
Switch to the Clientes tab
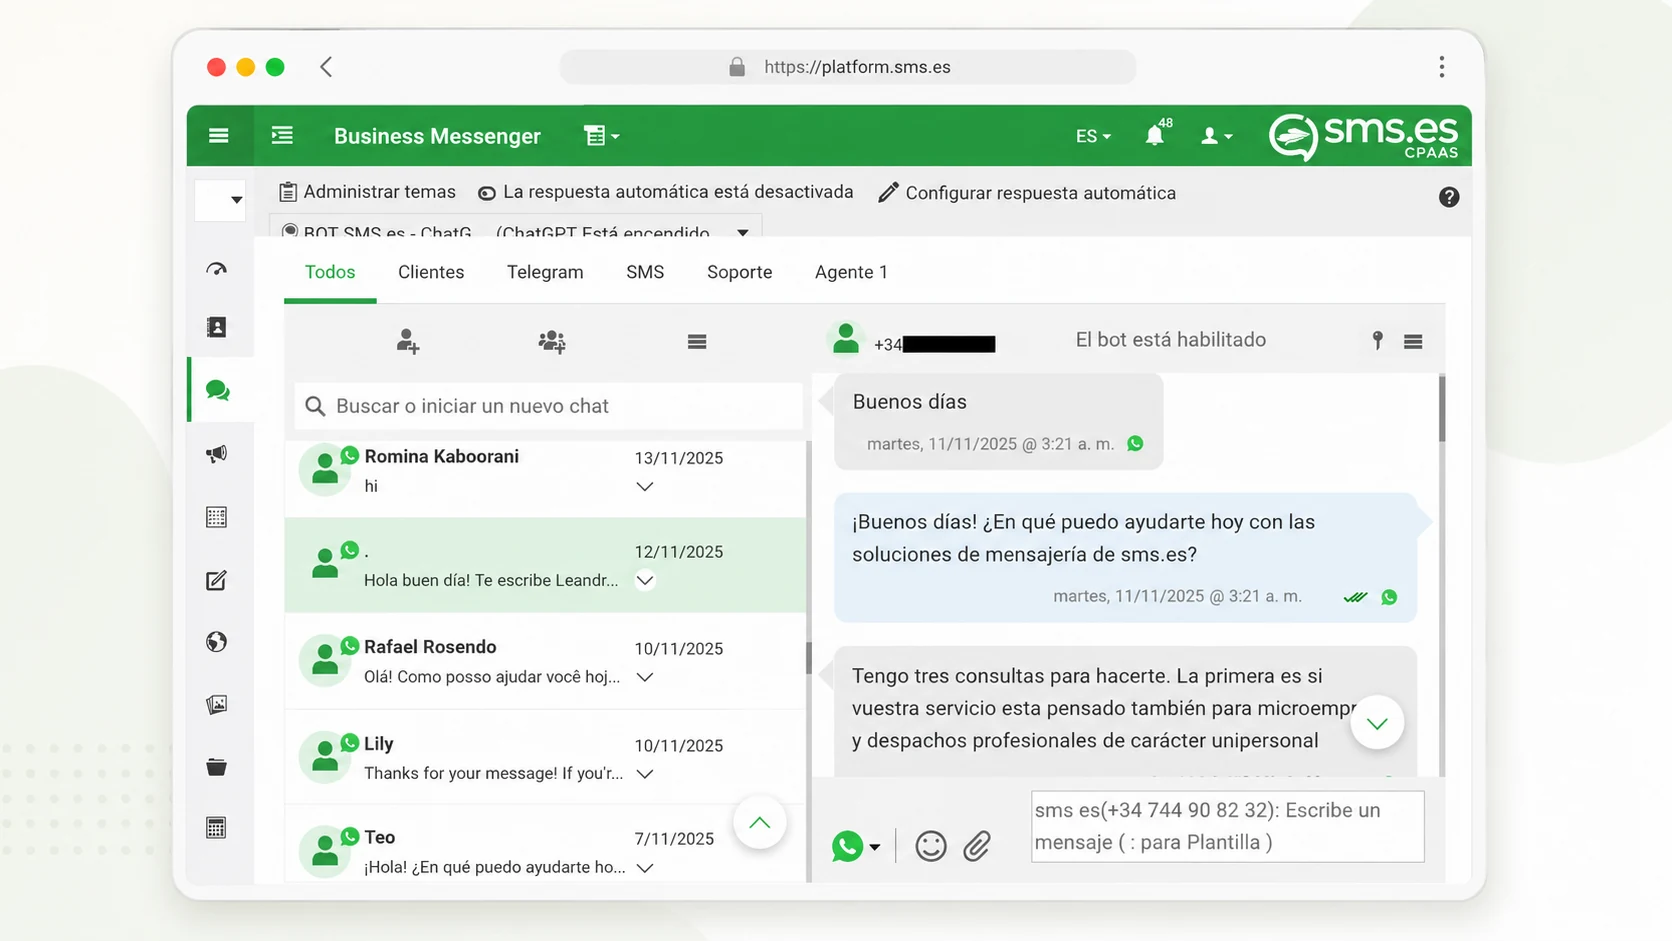point(431,272)
